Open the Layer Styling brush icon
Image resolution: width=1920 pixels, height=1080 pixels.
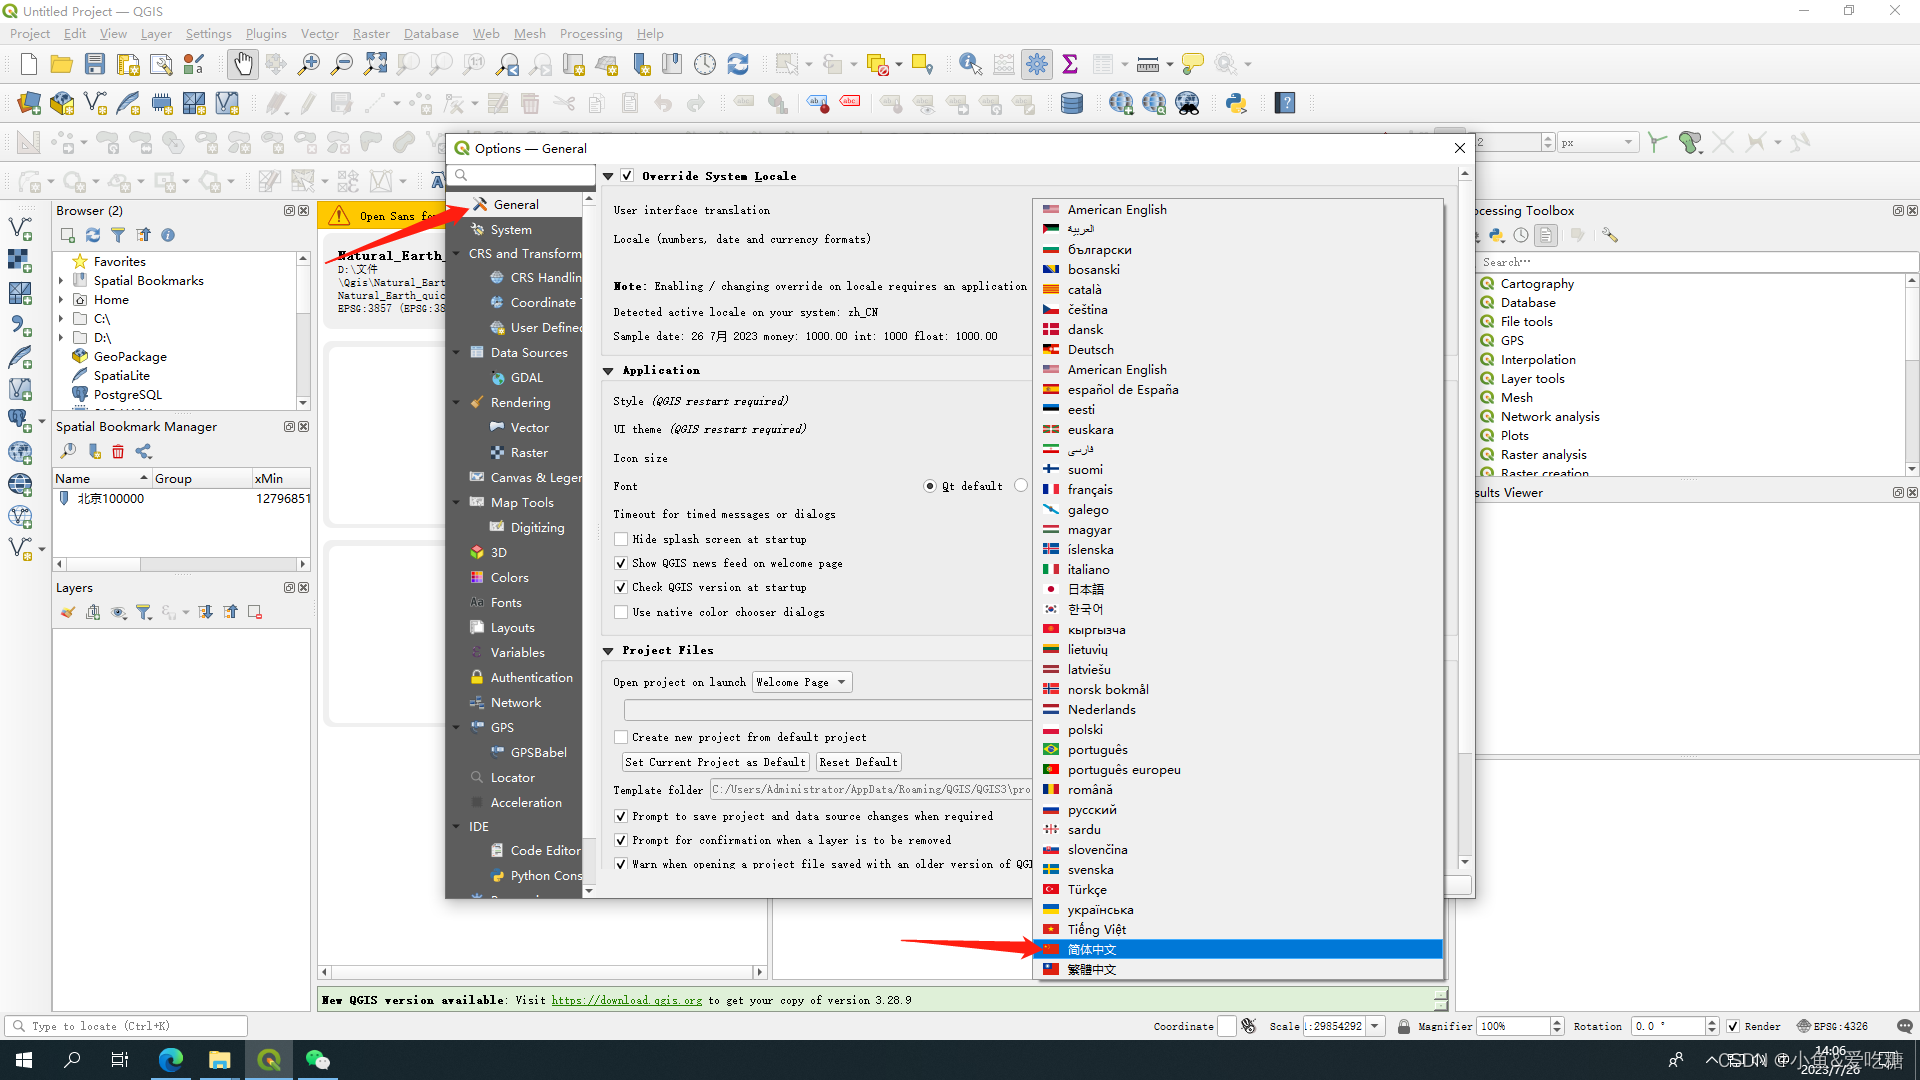[68, 612]
